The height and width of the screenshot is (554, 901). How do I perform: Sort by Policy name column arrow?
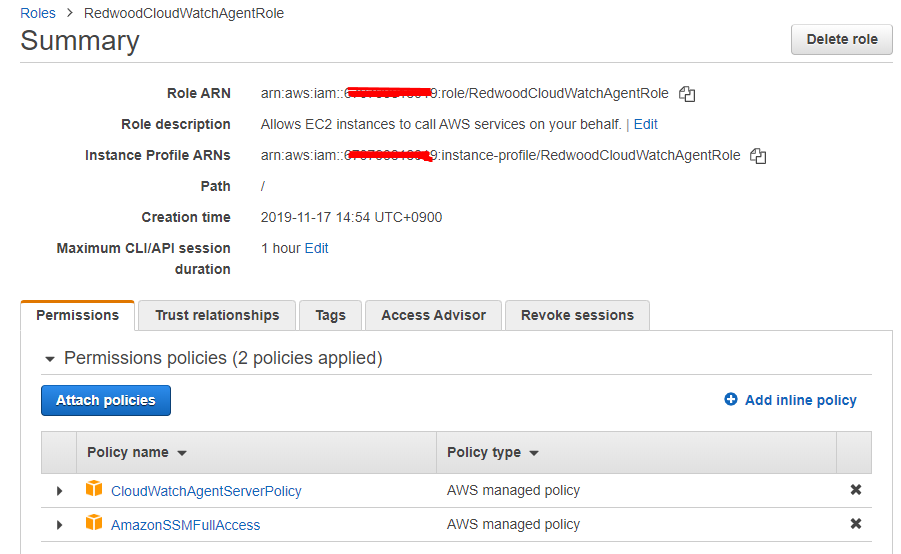(x=182, y=453)
